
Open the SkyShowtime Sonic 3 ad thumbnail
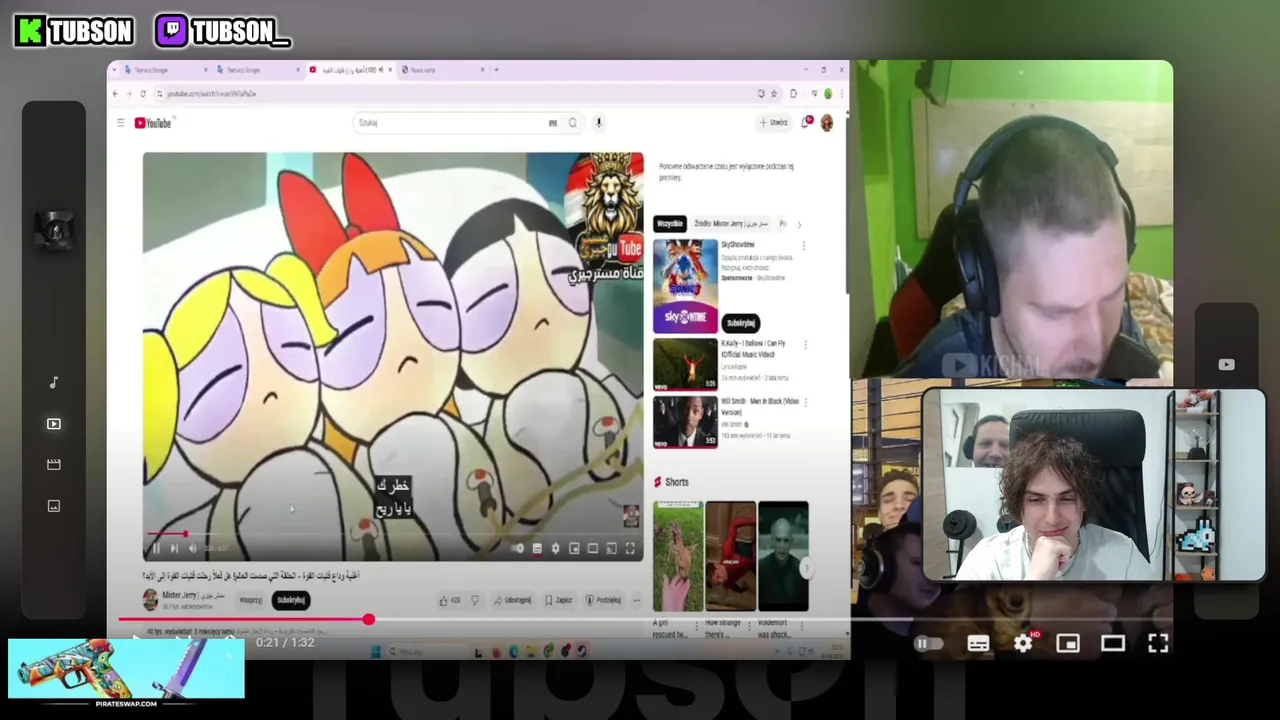coord(685,286)
